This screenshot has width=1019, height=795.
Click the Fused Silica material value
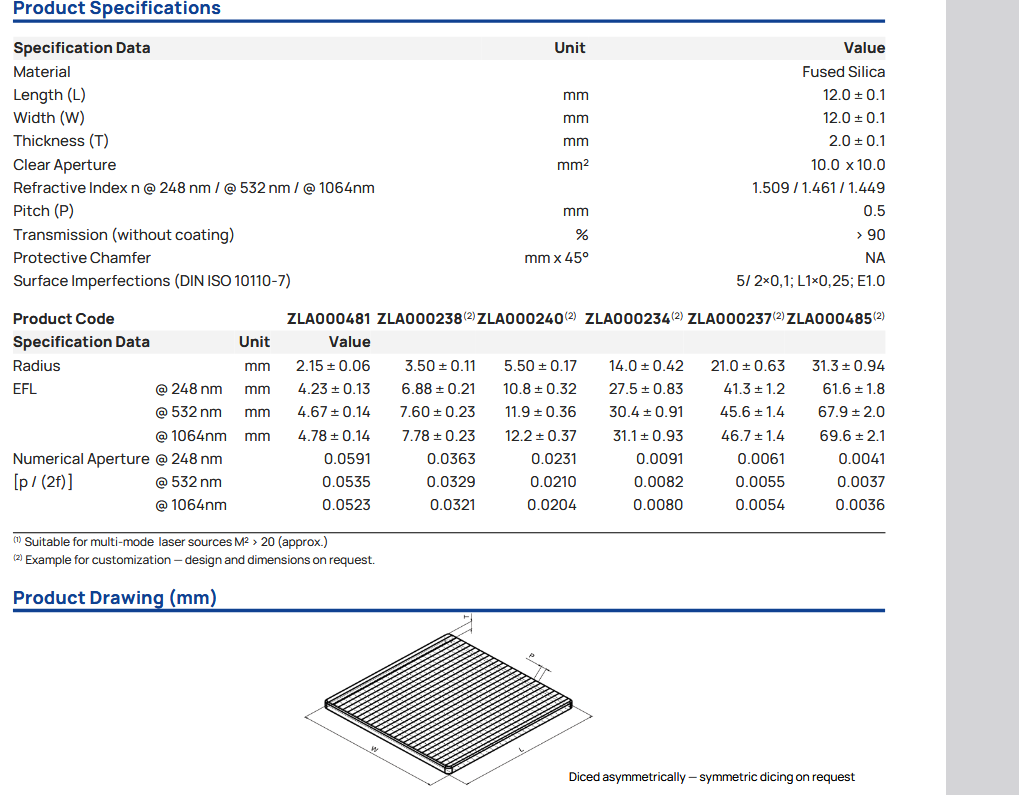843,72
